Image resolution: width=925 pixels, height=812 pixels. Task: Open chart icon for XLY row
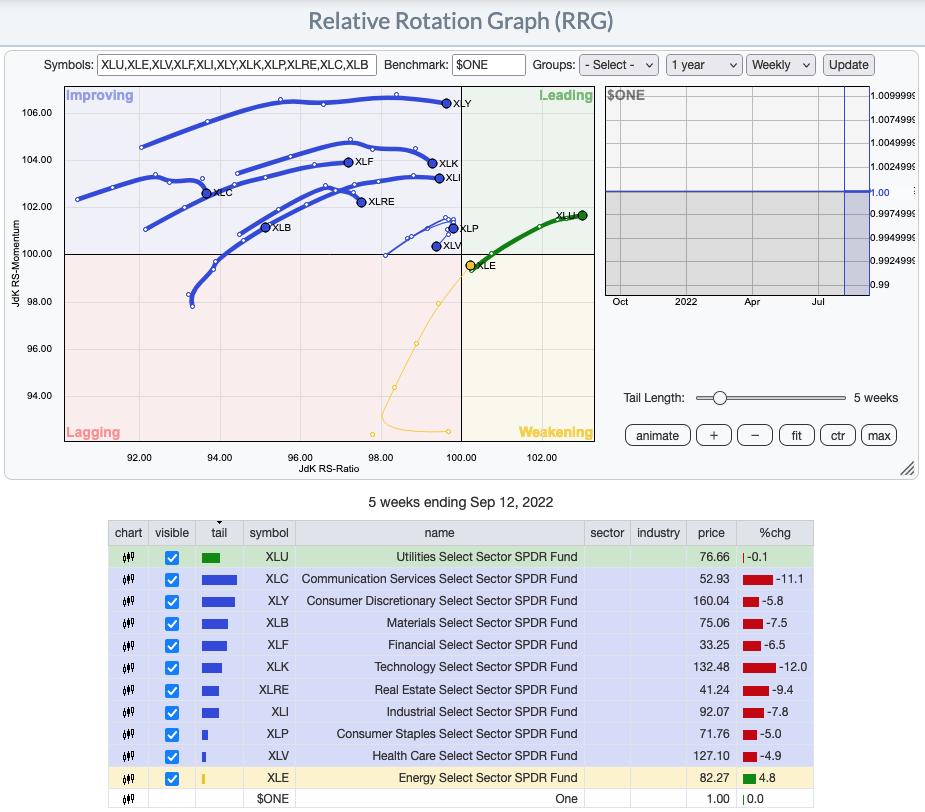[128, 601]
